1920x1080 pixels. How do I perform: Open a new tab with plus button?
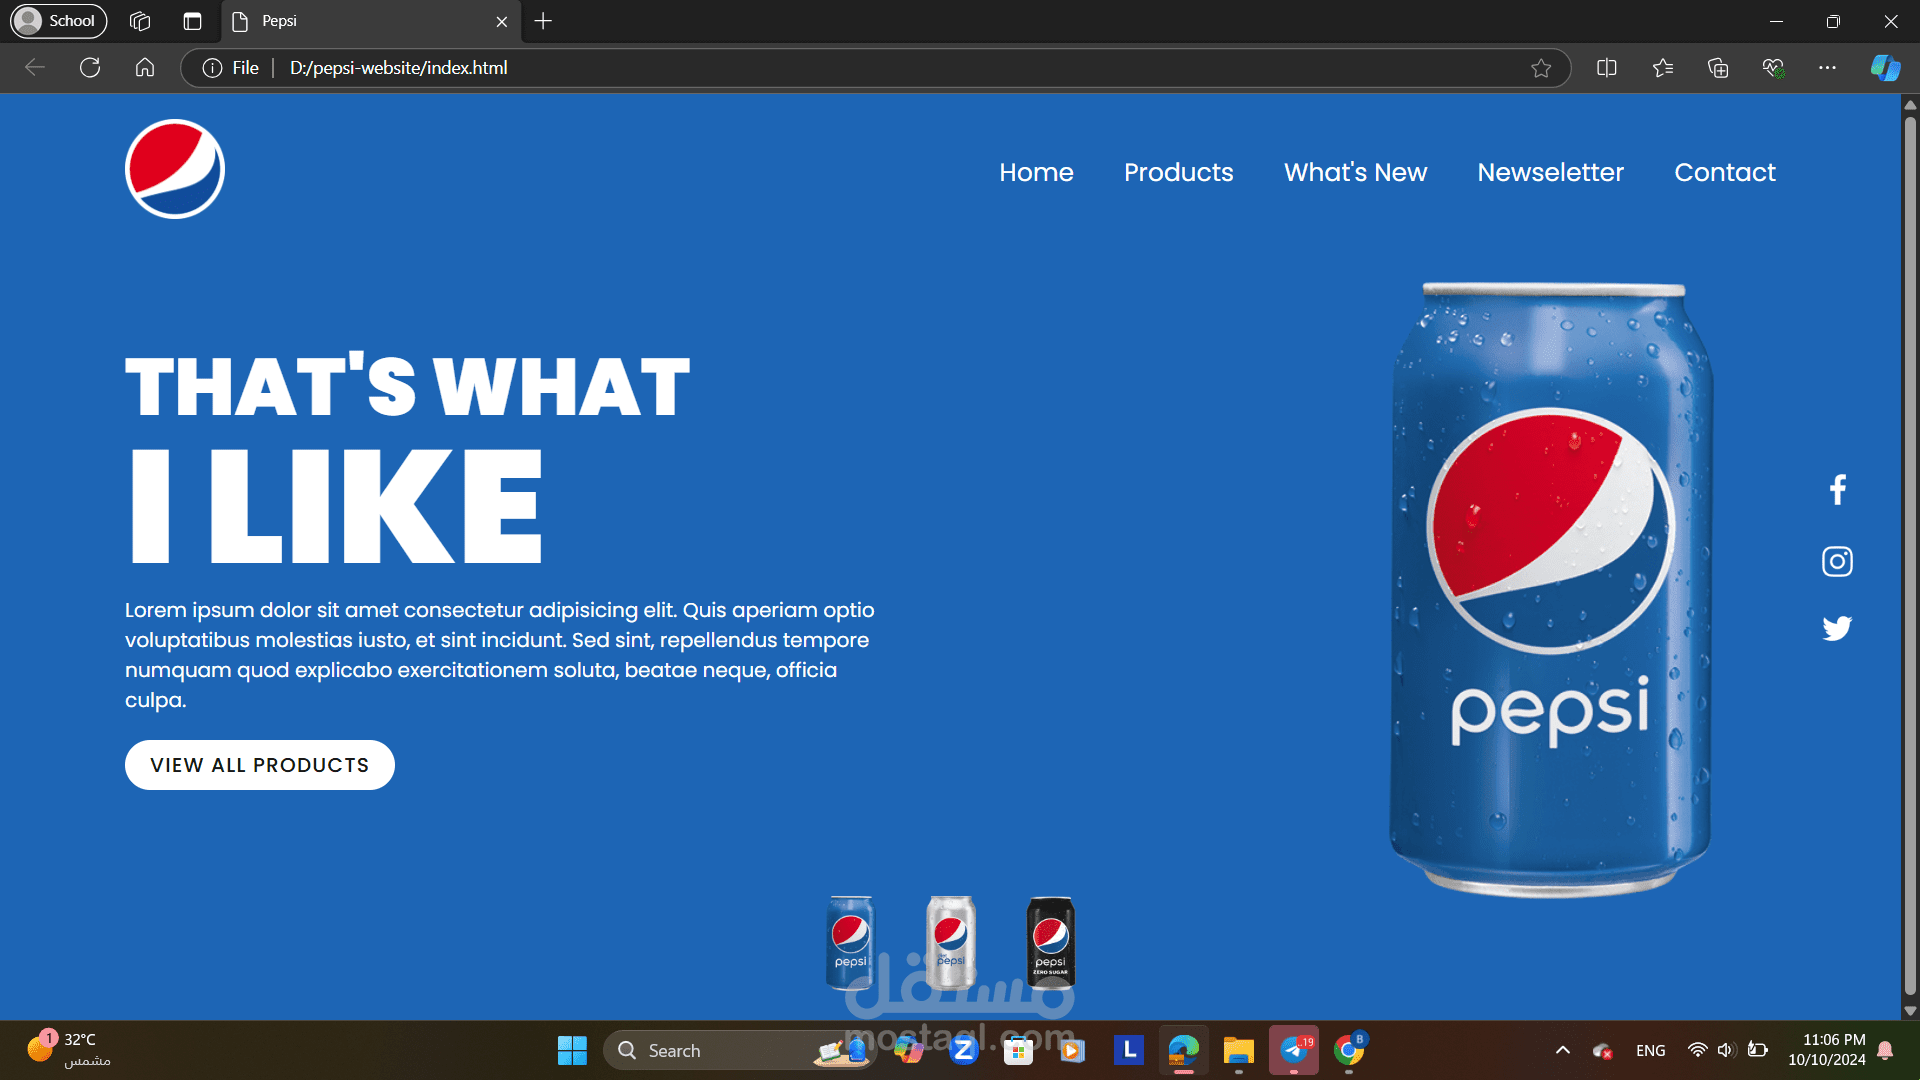[543, 21]
